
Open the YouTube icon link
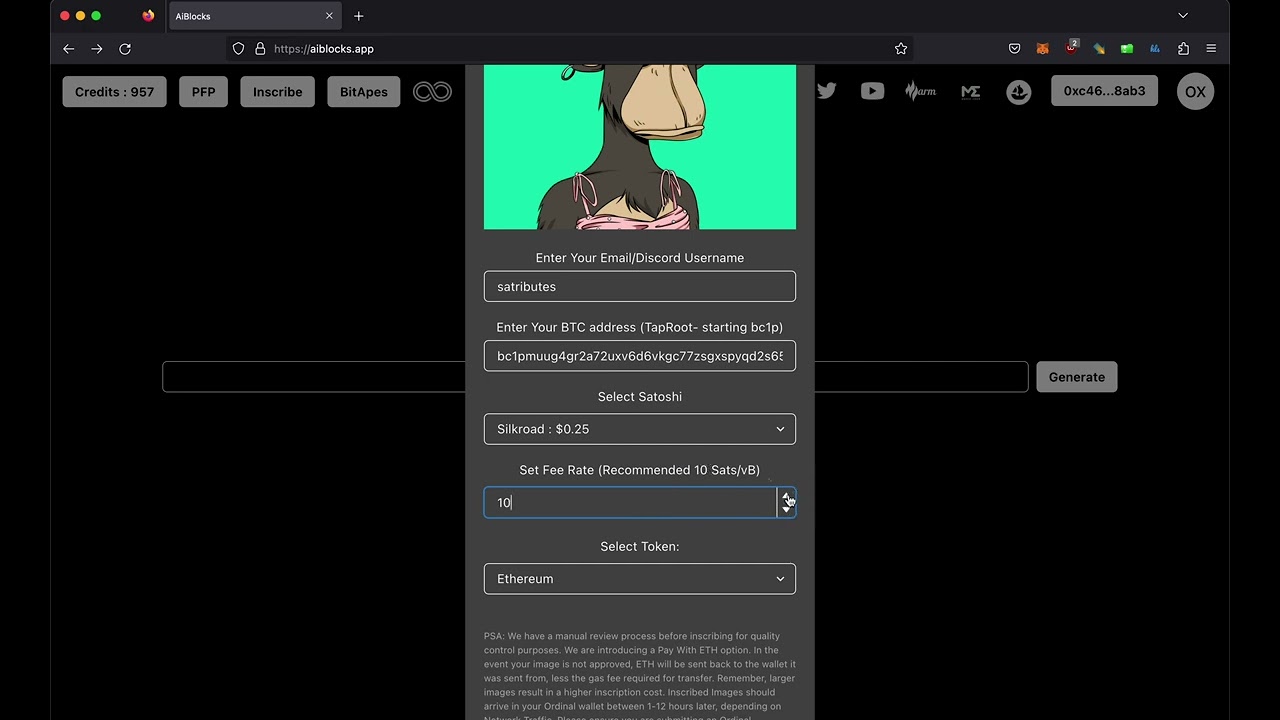pos(872,91)
